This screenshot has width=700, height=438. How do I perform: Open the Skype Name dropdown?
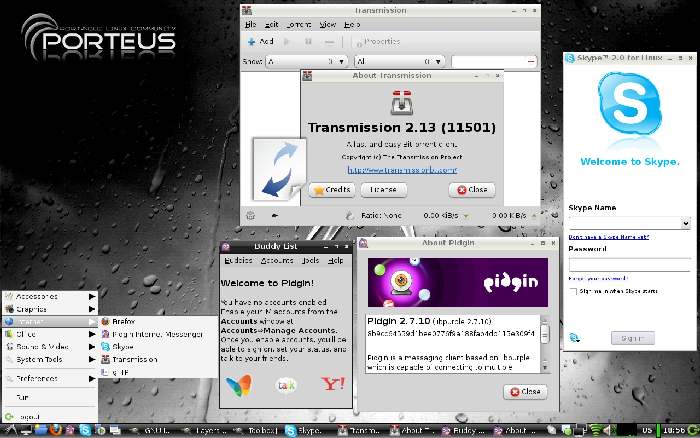(x=685, y=223)
